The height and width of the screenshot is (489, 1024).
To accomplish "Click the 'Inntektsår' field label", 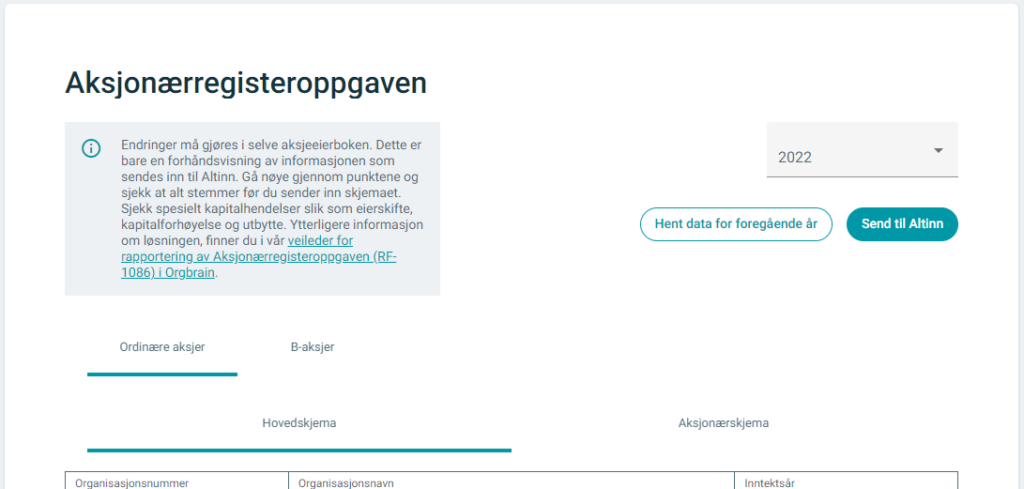I will coord(769,483).
